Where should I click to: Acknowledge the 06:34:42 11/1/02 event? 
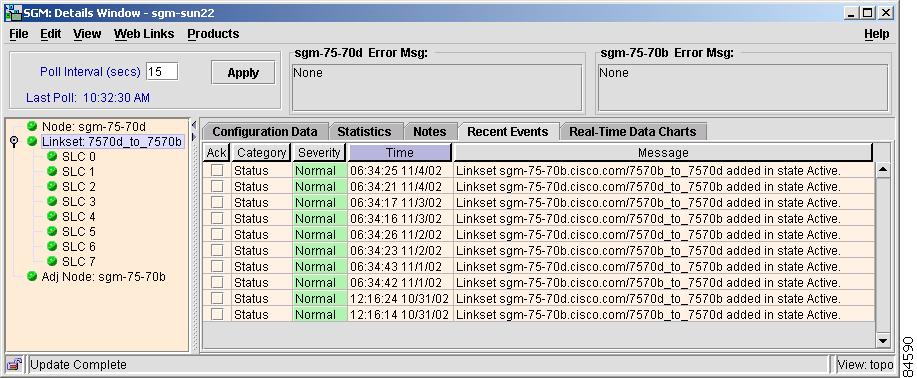click(x=217, y=282)
